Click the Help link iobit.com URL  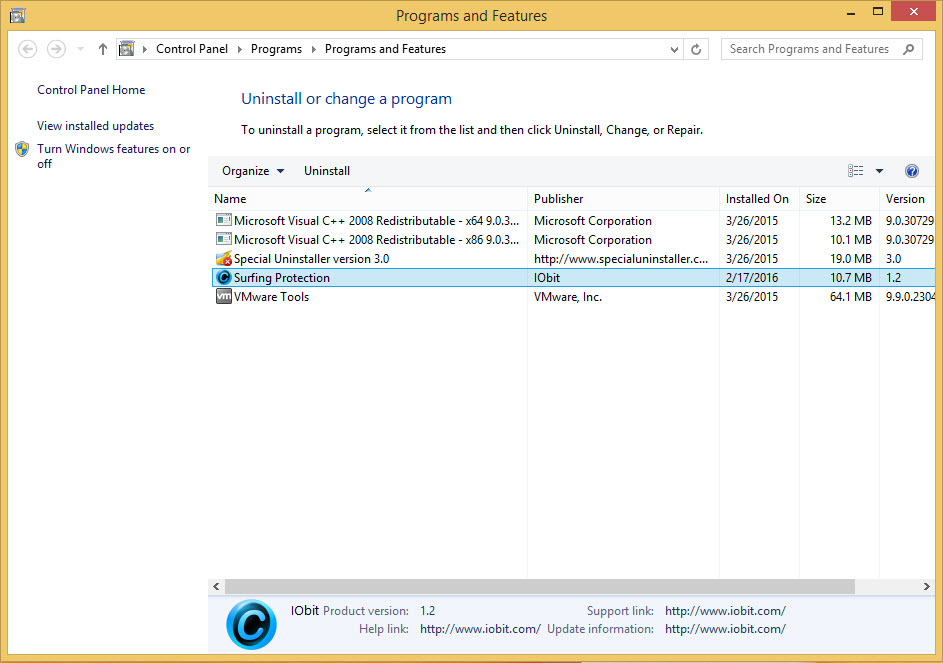(480, 629)
